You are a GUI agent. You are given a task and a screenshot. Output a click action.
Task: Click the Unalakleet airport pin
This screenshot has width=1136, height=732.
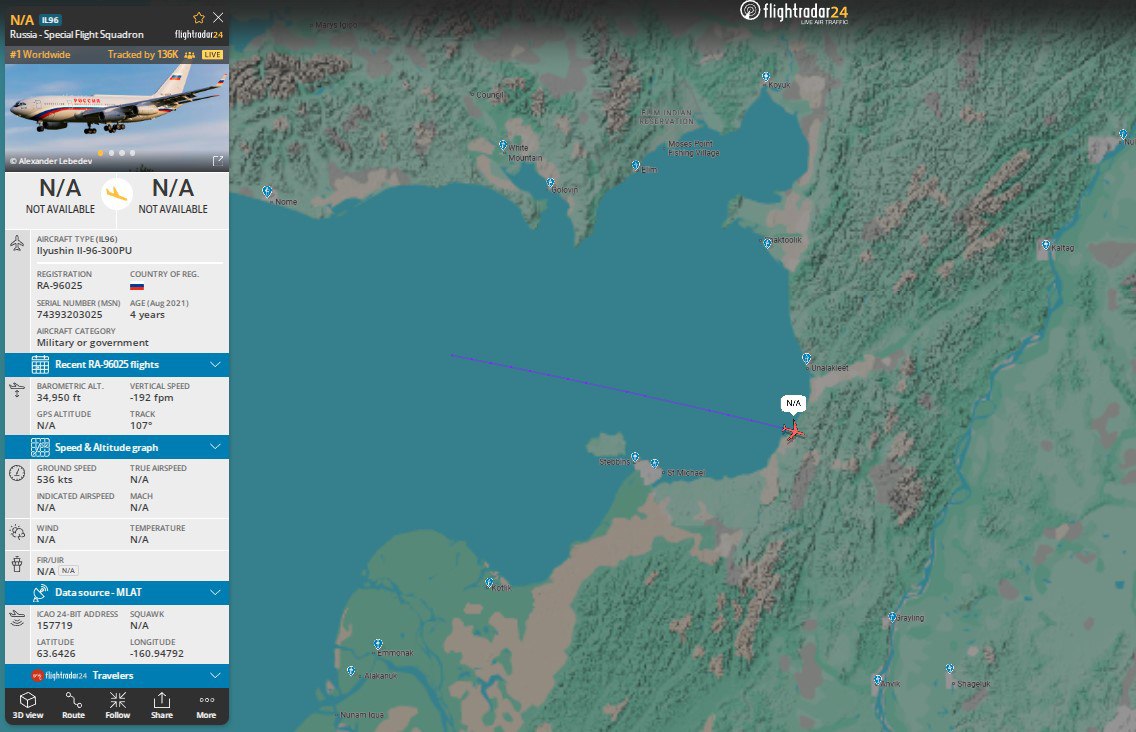806,358
